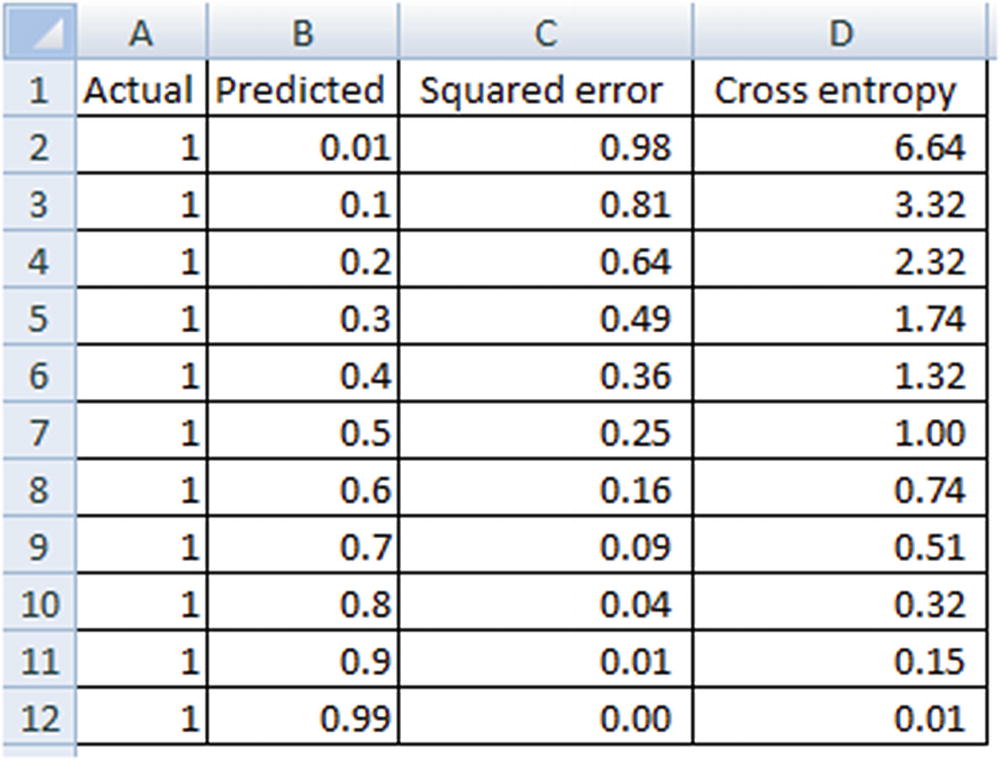Image resolution: width=1000 pixels, height=760 pixels.
Task: Click the cross entropy value 6.64
Action: 840,148
